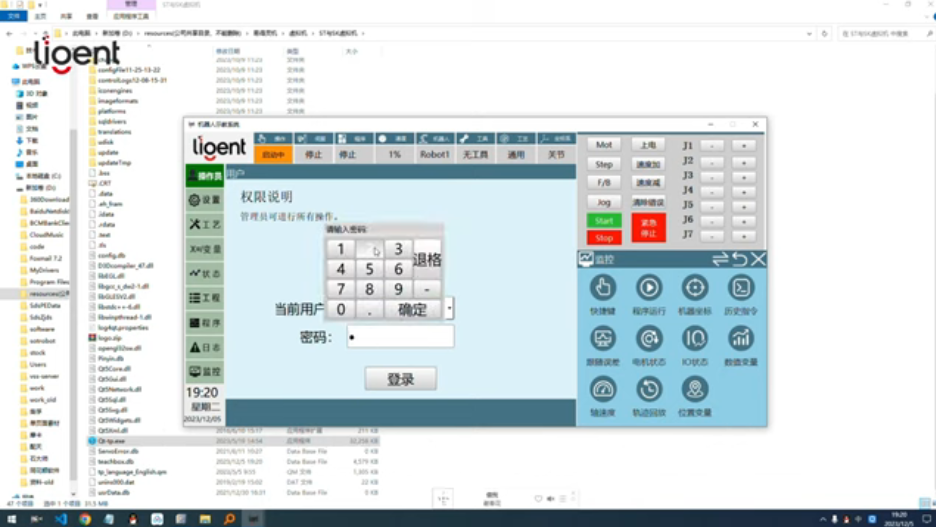Open Chrome from the Windows taskbar
Viewport: 936px width, 527px height.
pos(85,519)
